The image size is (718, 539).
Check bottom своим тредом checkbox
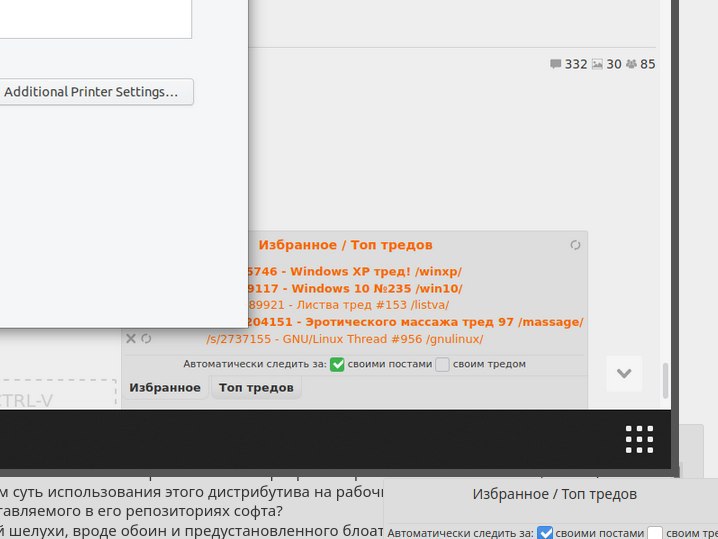[x=655, y=533]
